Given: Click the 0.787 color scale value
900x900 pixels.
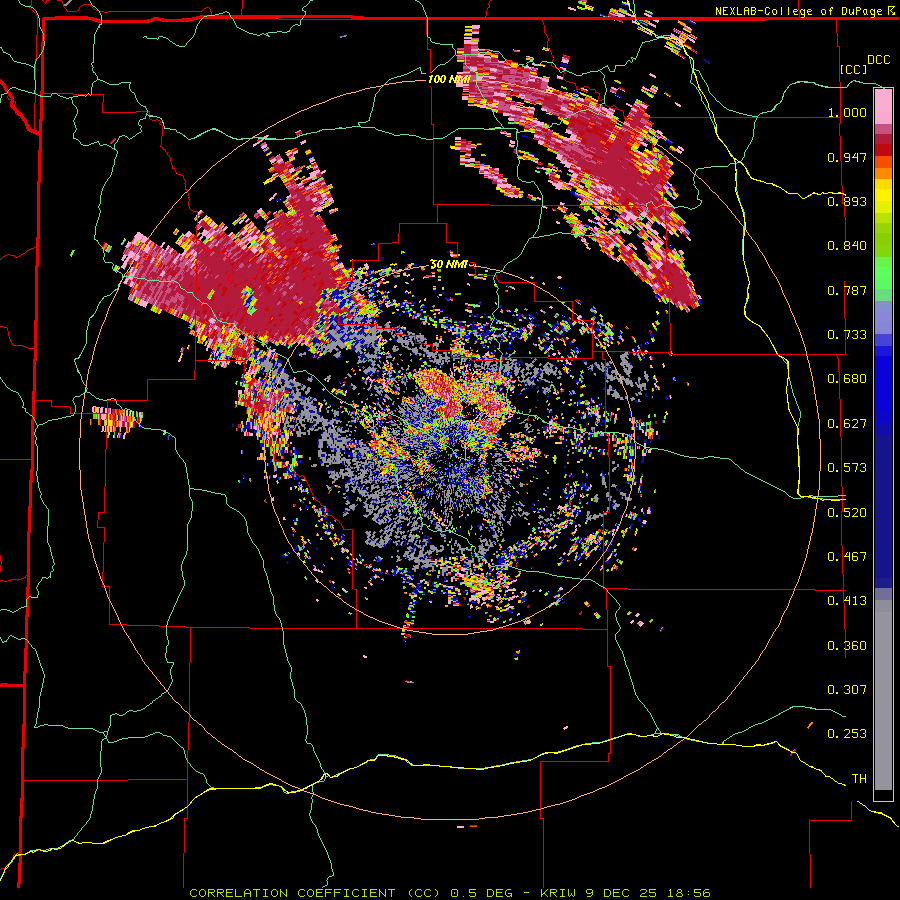Looking at the screenshot, I should coord(847,290).
